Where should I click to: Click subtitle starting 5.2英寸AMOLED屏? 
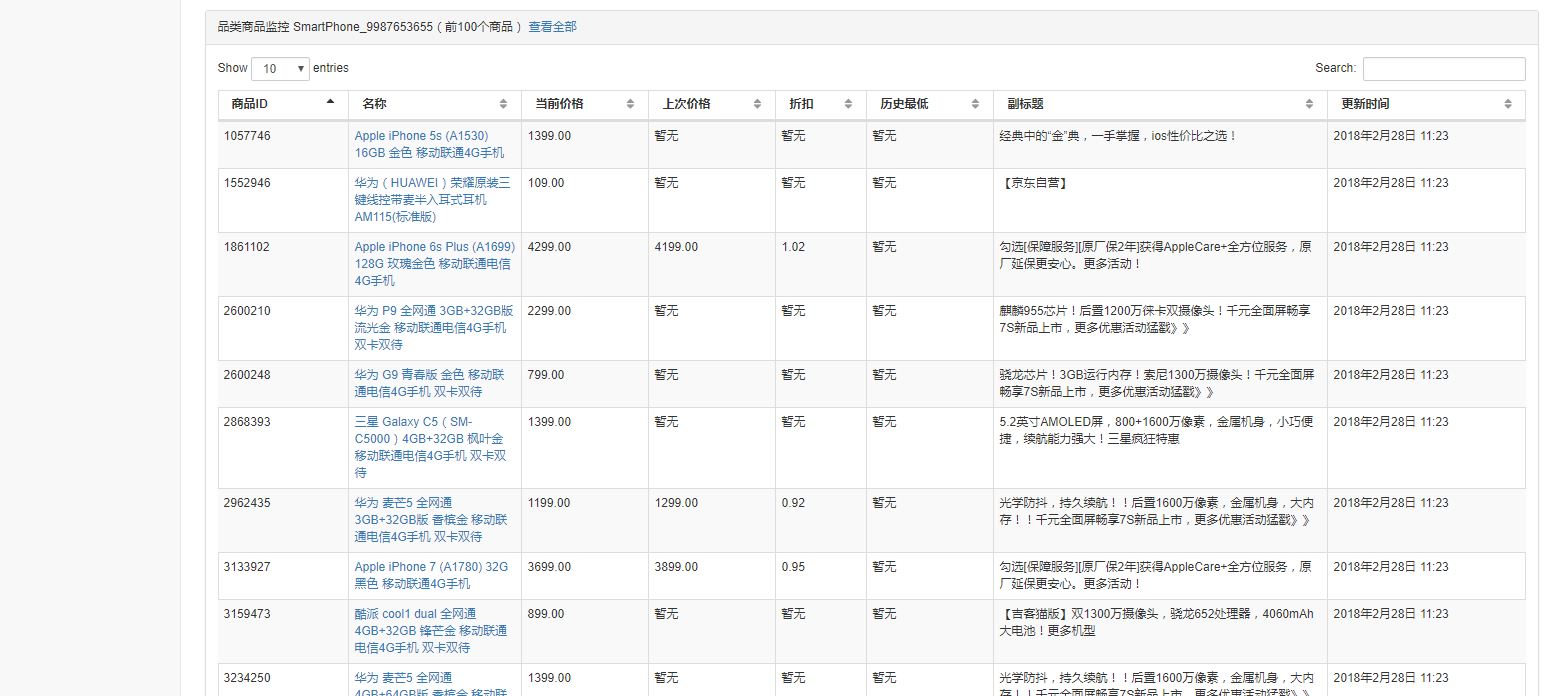click(x=1155, y=430)
